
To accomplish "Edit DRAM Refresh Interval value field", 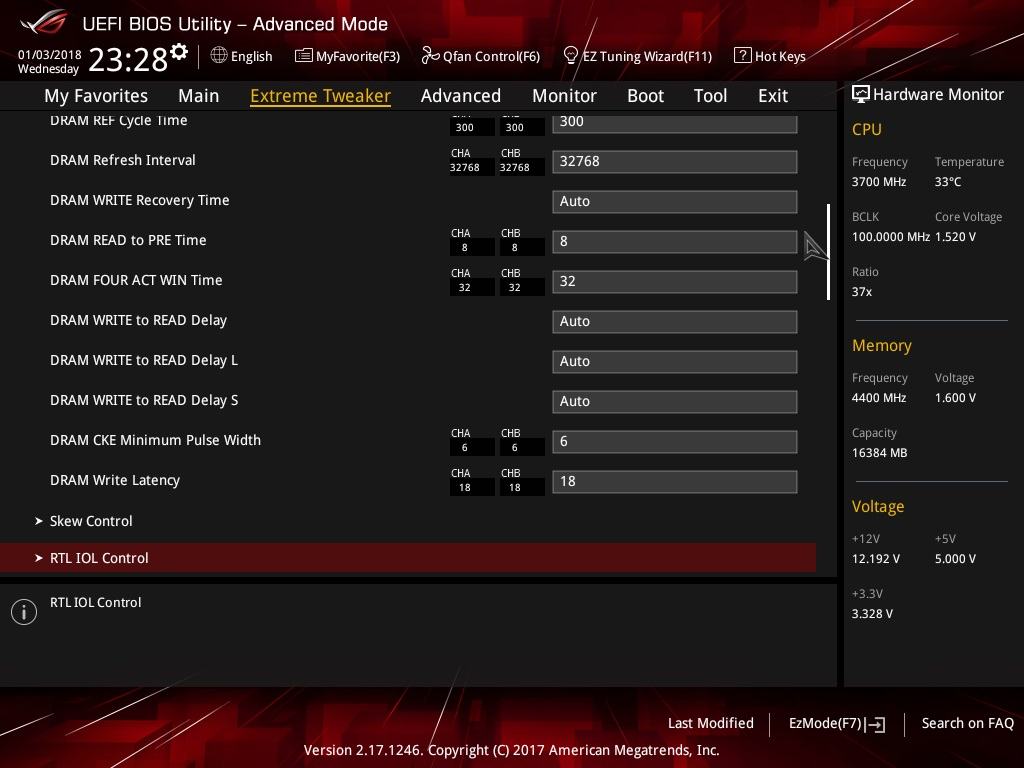I will 675,161.
